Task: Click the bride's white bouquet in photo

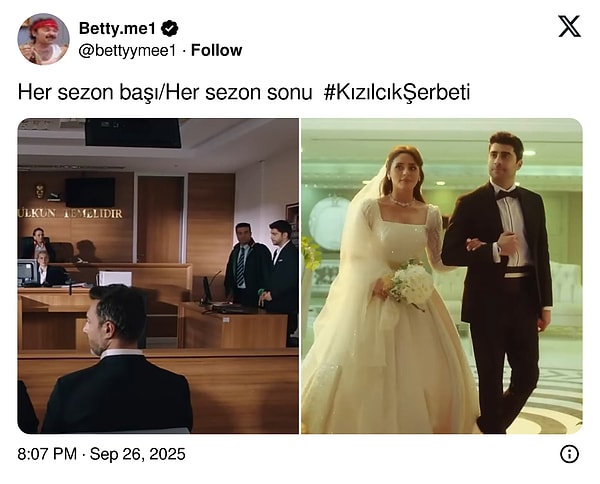Action: click(412, 284)
